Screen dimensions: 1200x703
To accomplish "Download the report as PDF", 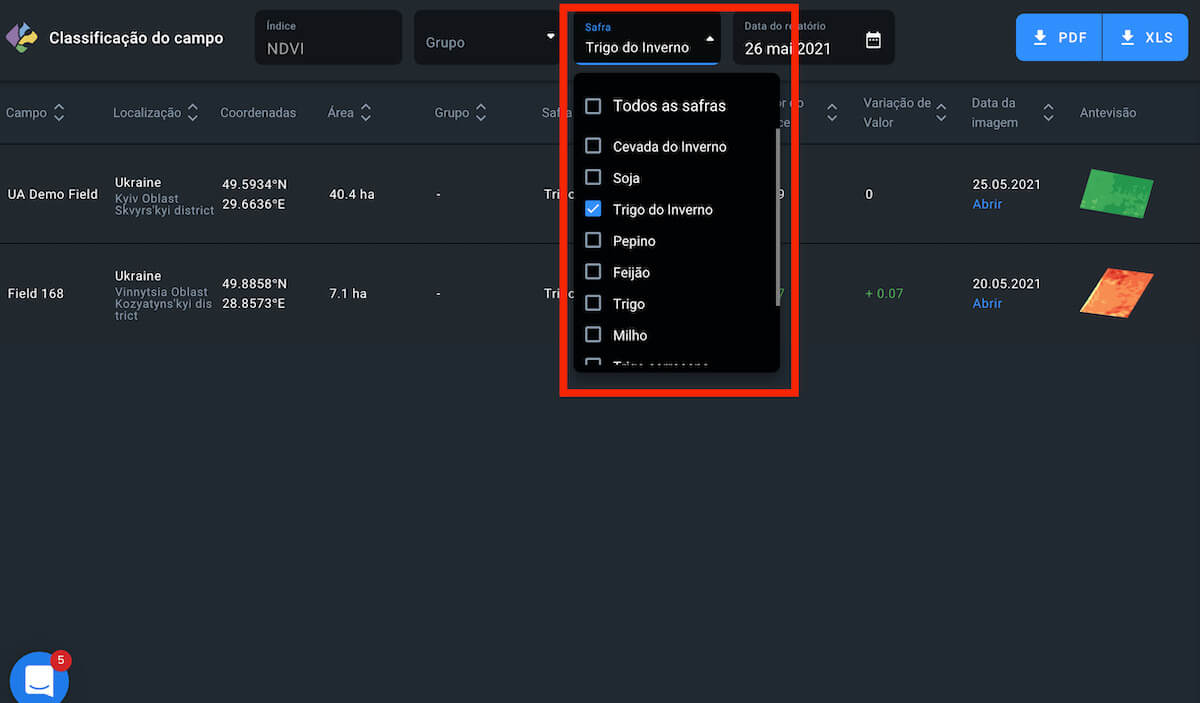I will pyautogui.click(x=1059, y=38).
